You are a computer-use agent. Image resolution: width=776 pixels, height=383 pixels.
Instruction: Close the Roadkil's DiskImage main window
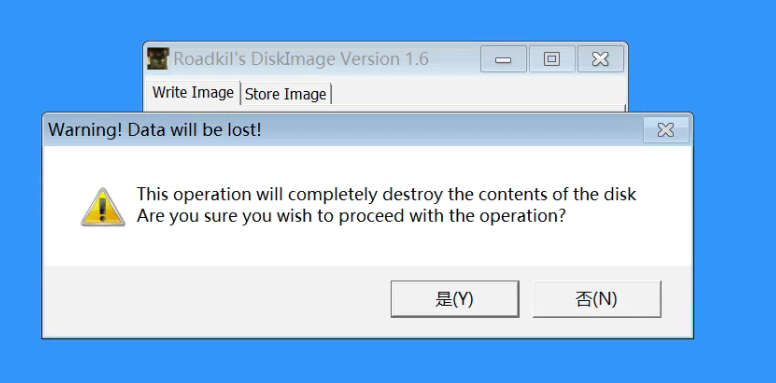600,59
